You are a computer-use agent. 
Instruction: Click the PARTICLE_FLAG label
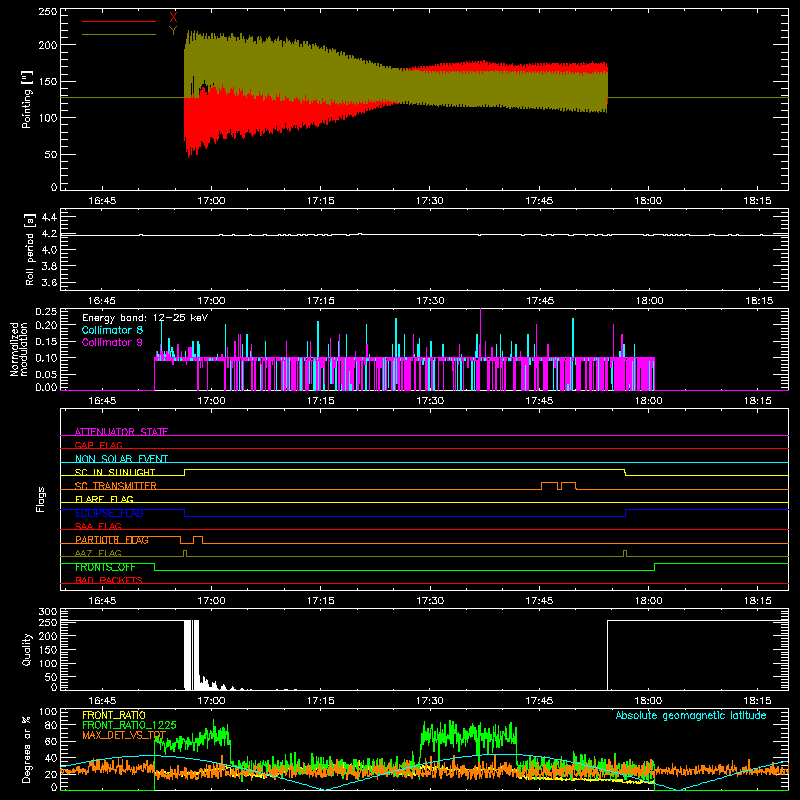pos(112,540)
